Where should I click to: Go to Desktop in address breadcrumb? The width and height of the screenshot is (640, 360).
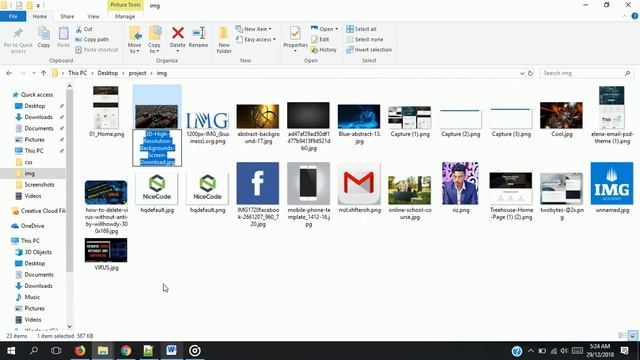coord(108,73)
